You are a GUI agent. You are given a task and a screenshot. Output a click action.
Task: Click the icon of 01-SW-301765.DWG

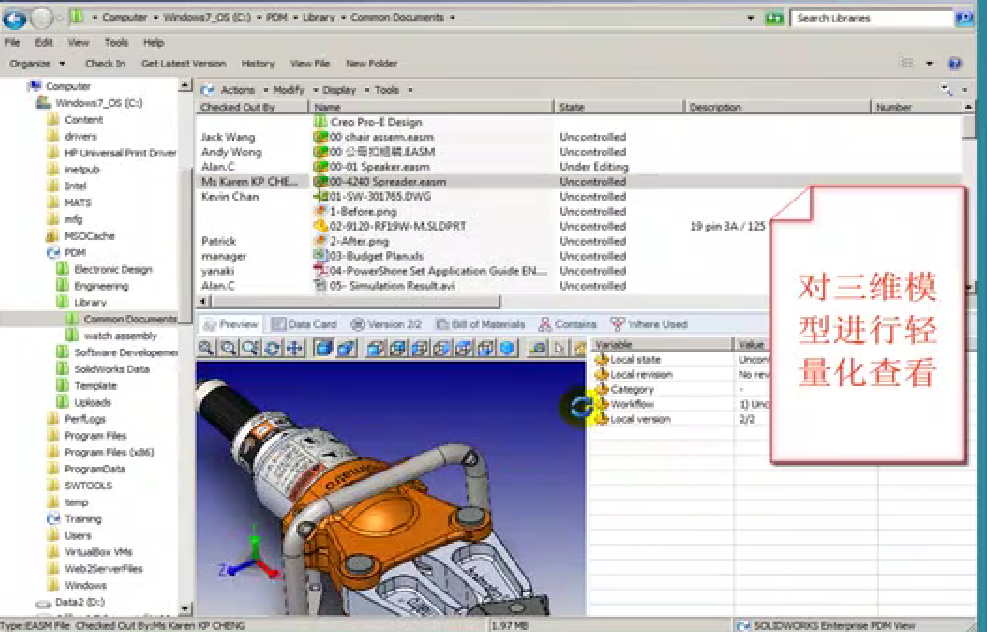[x=320, y=196]
